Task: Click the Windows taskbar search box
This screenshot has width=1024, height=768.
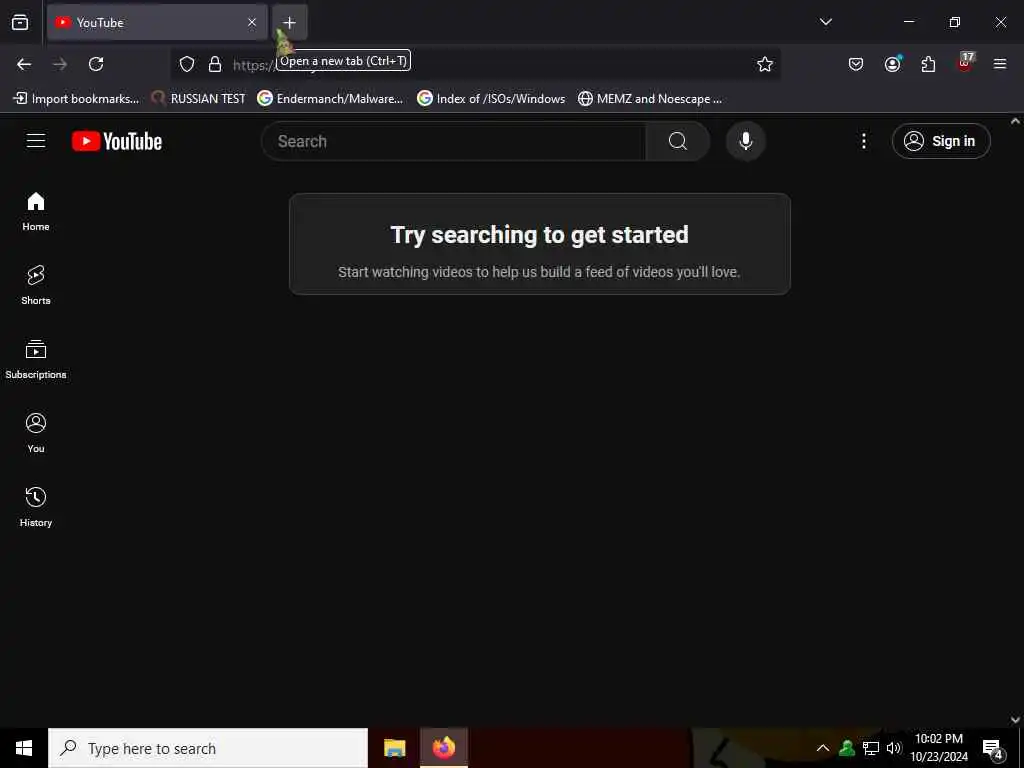Action: (x=208, y=748)
